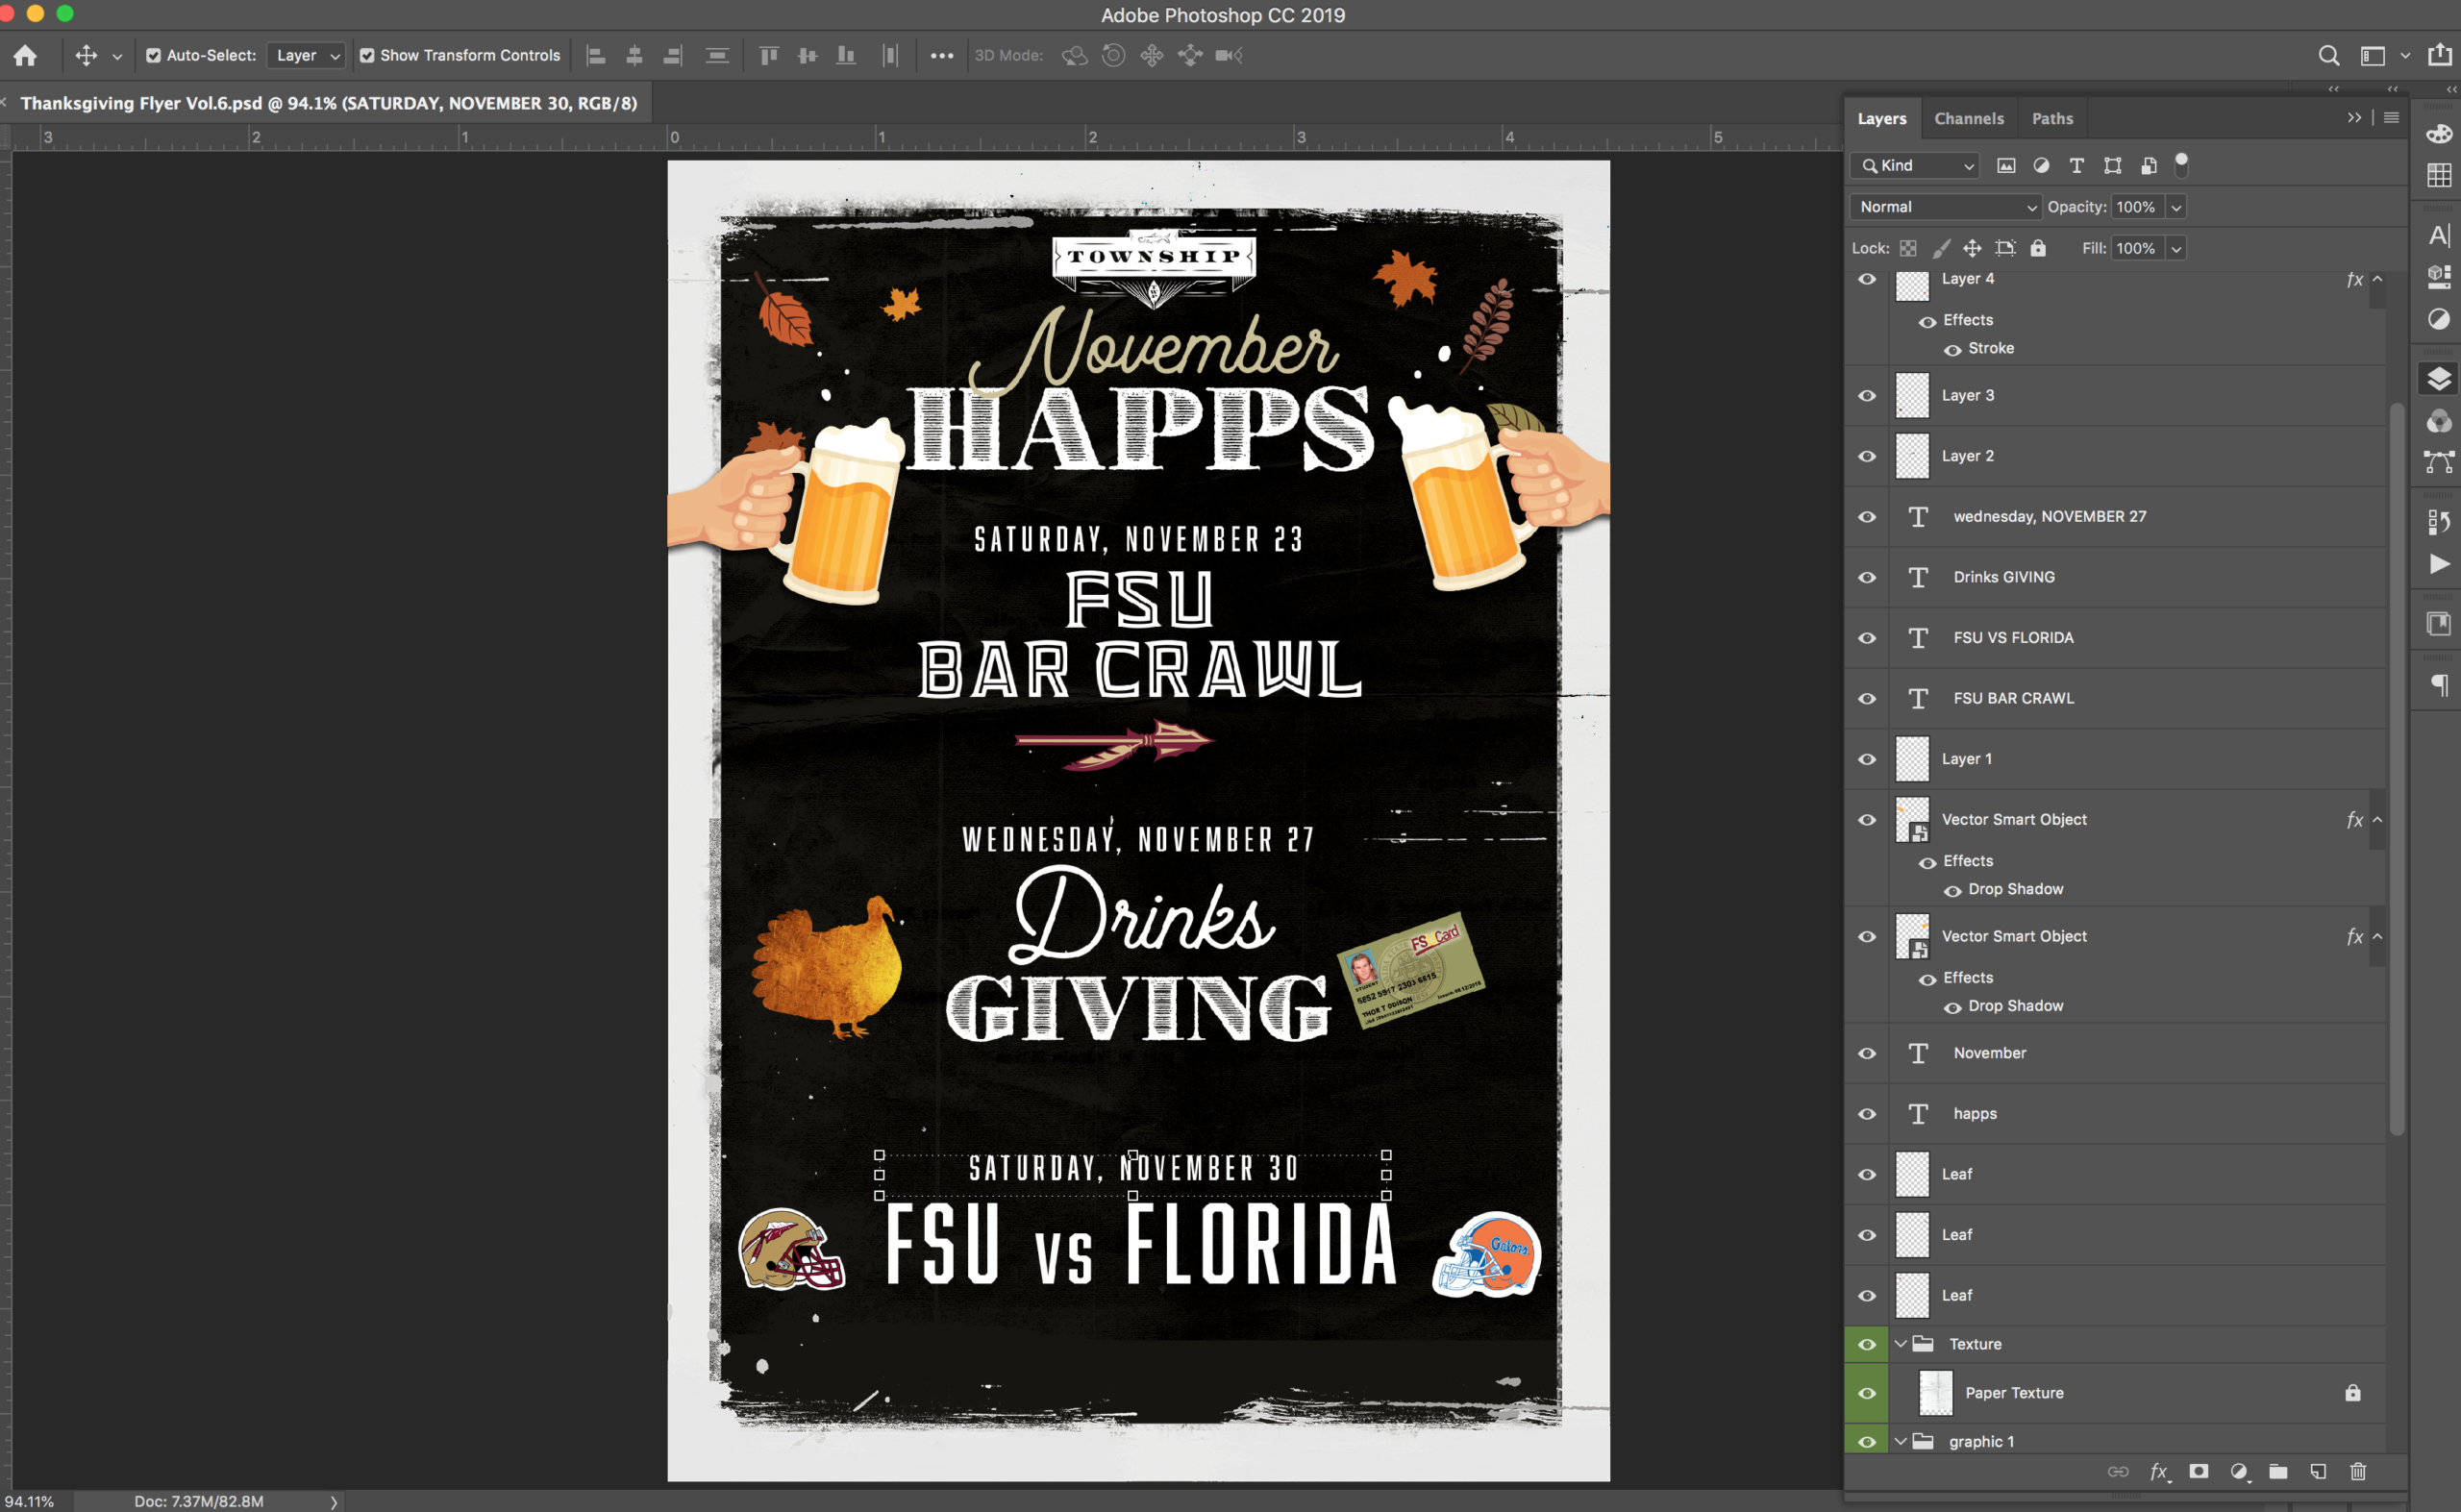Open the Character panel icon in dock
The image size is (2461, 1512).
[x=2439, y=236]
